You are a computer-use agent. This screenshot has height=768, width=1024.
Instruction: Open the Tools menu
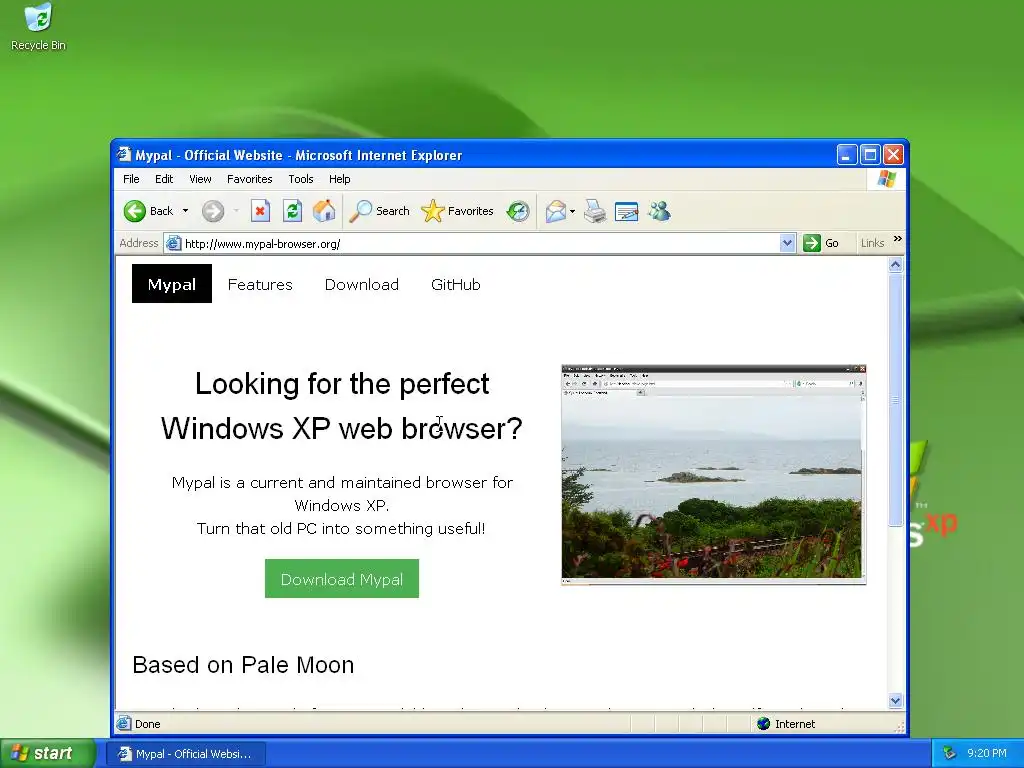coord(301,179)
